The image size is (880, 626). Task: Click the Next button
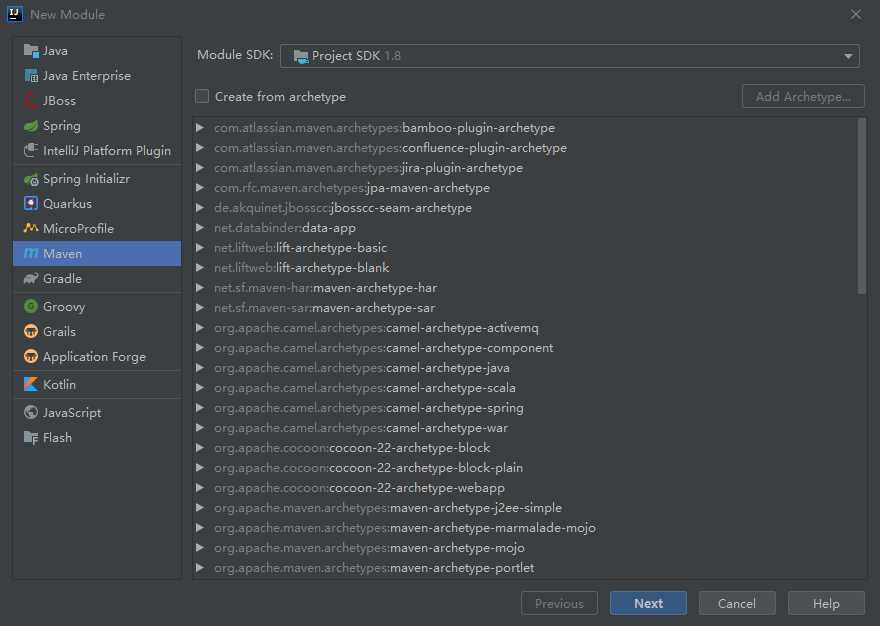click(x=648, y=603)
